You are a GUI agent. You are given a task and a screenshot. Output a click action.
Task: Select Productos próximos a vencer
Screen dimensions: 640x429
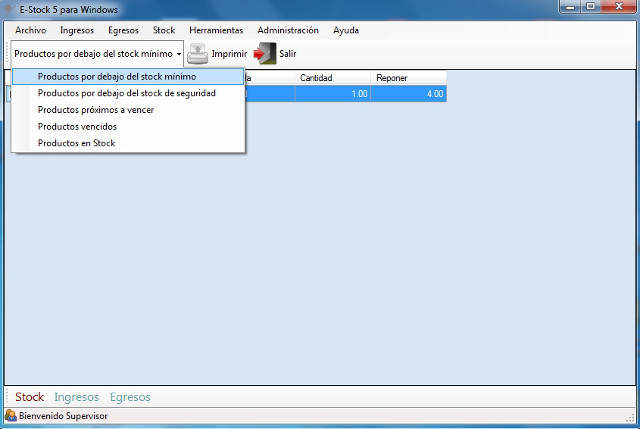point(128,110)
